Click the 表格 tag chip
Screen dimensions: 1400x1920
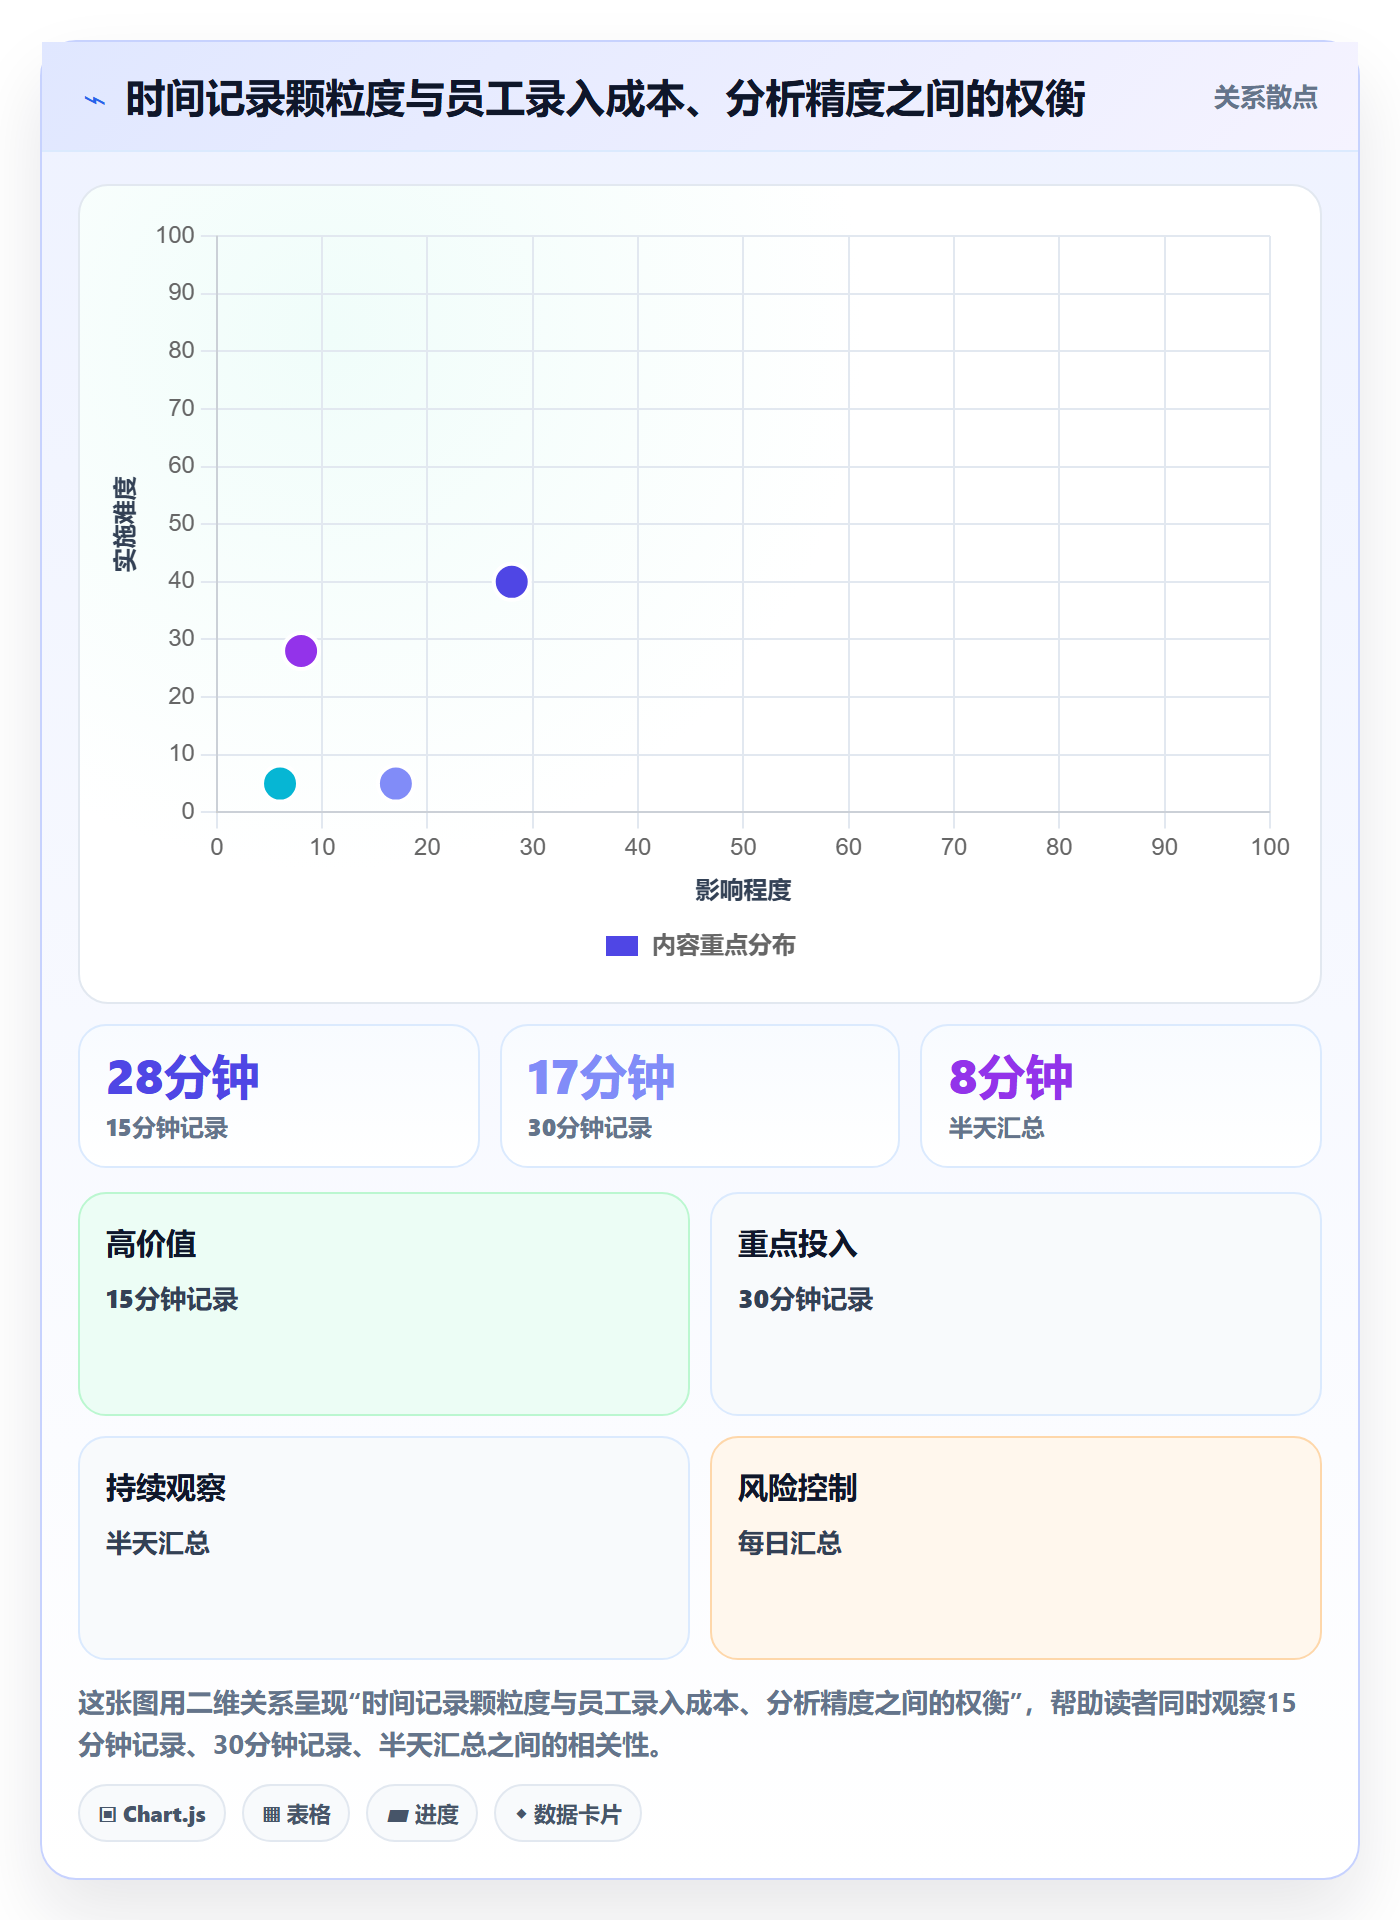point(296,1814)
